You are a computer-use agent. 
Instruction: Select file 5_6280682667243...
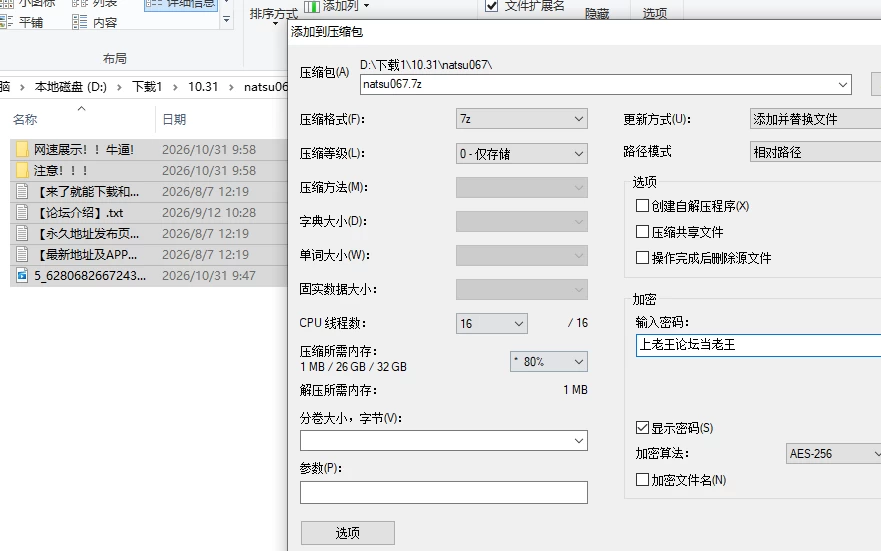[90, 275]
